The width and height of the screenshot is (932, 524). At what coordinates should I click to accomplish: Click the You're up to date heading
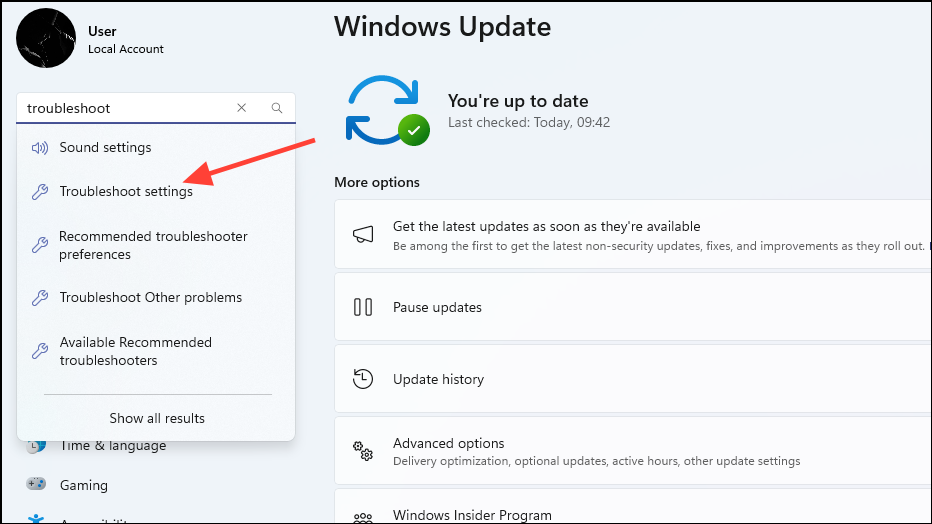point(518,101)
